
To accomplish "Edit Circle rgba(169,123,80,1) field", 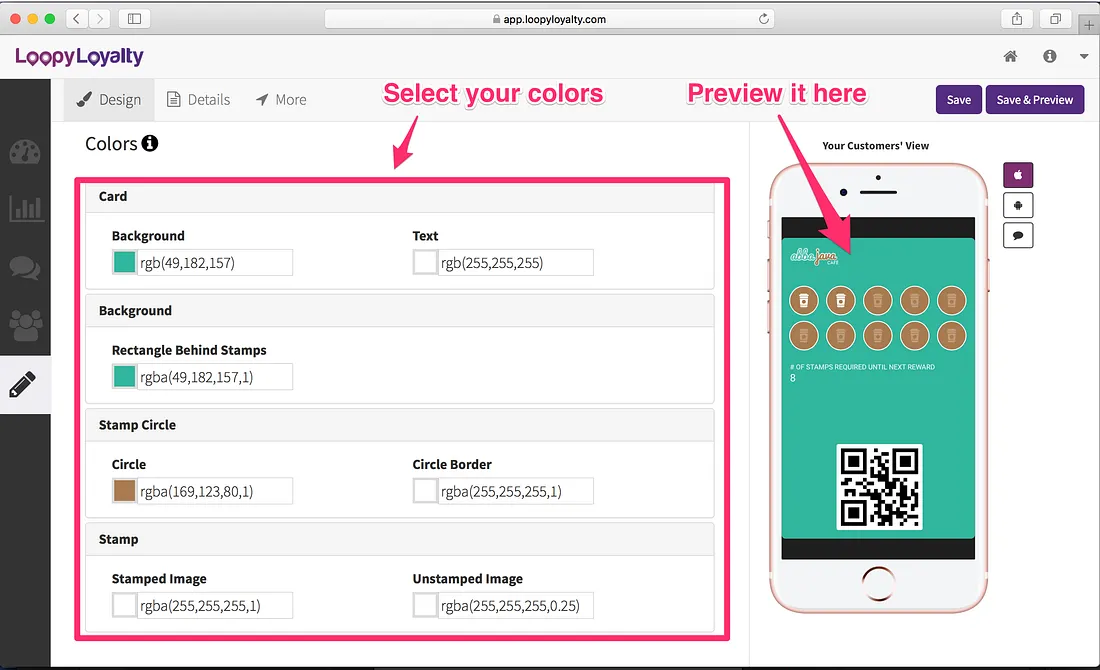I will [215, 491].
